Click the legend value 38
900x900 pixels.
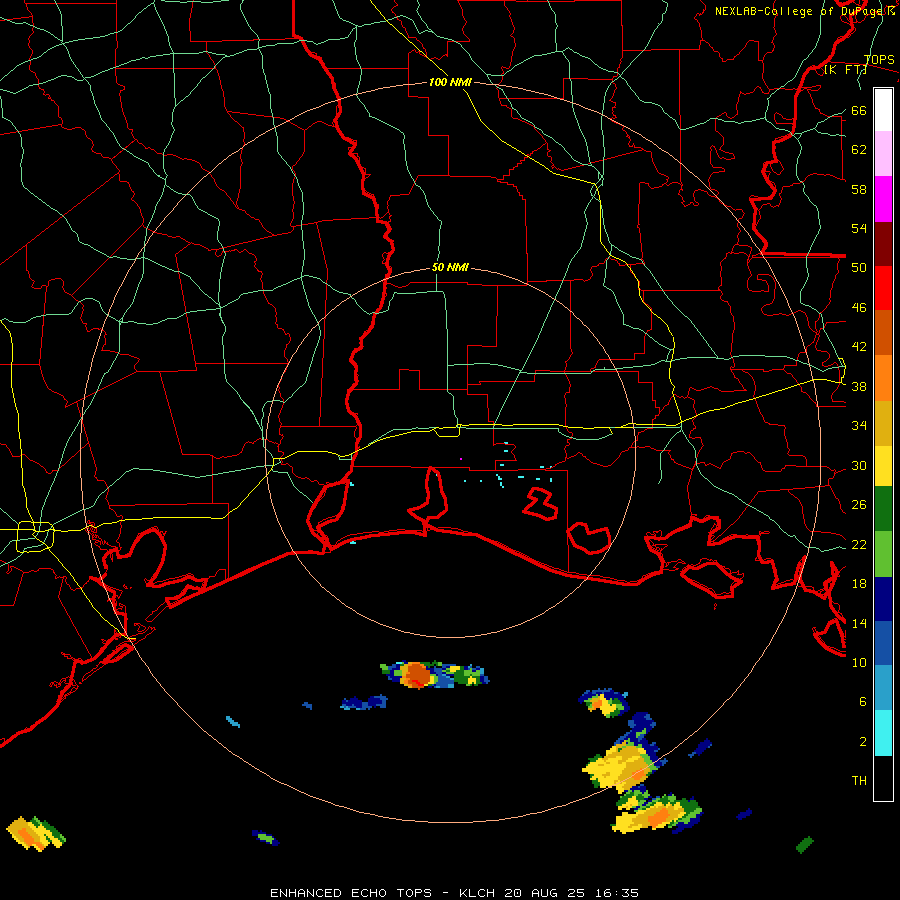859,386
